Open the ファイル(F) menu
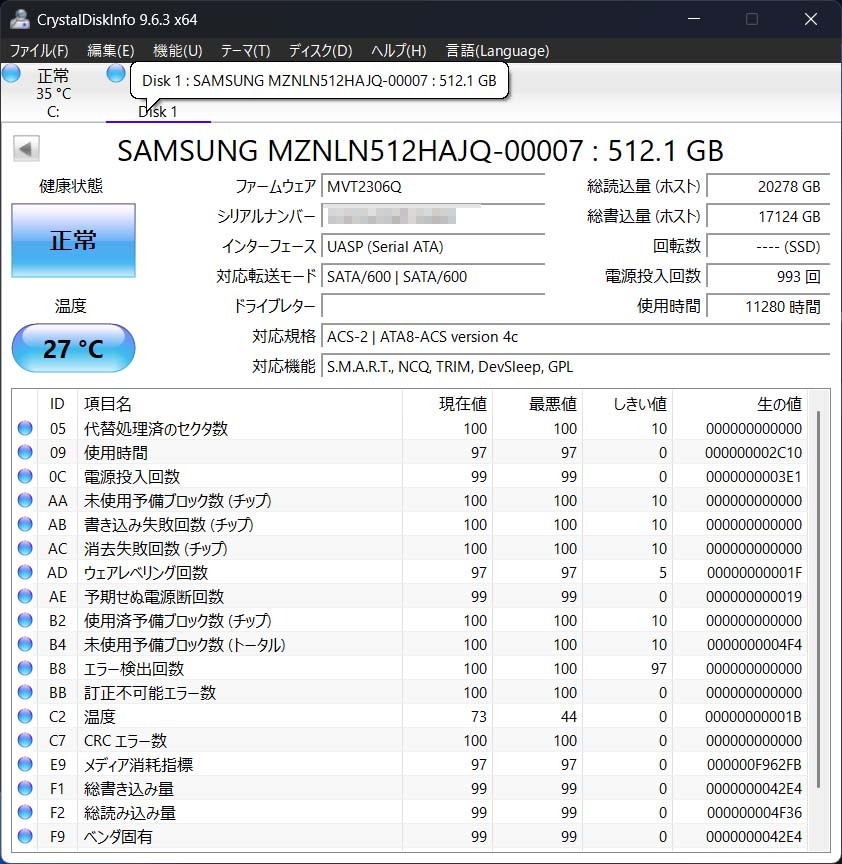The image size is (842, 864). pos(39,51)
